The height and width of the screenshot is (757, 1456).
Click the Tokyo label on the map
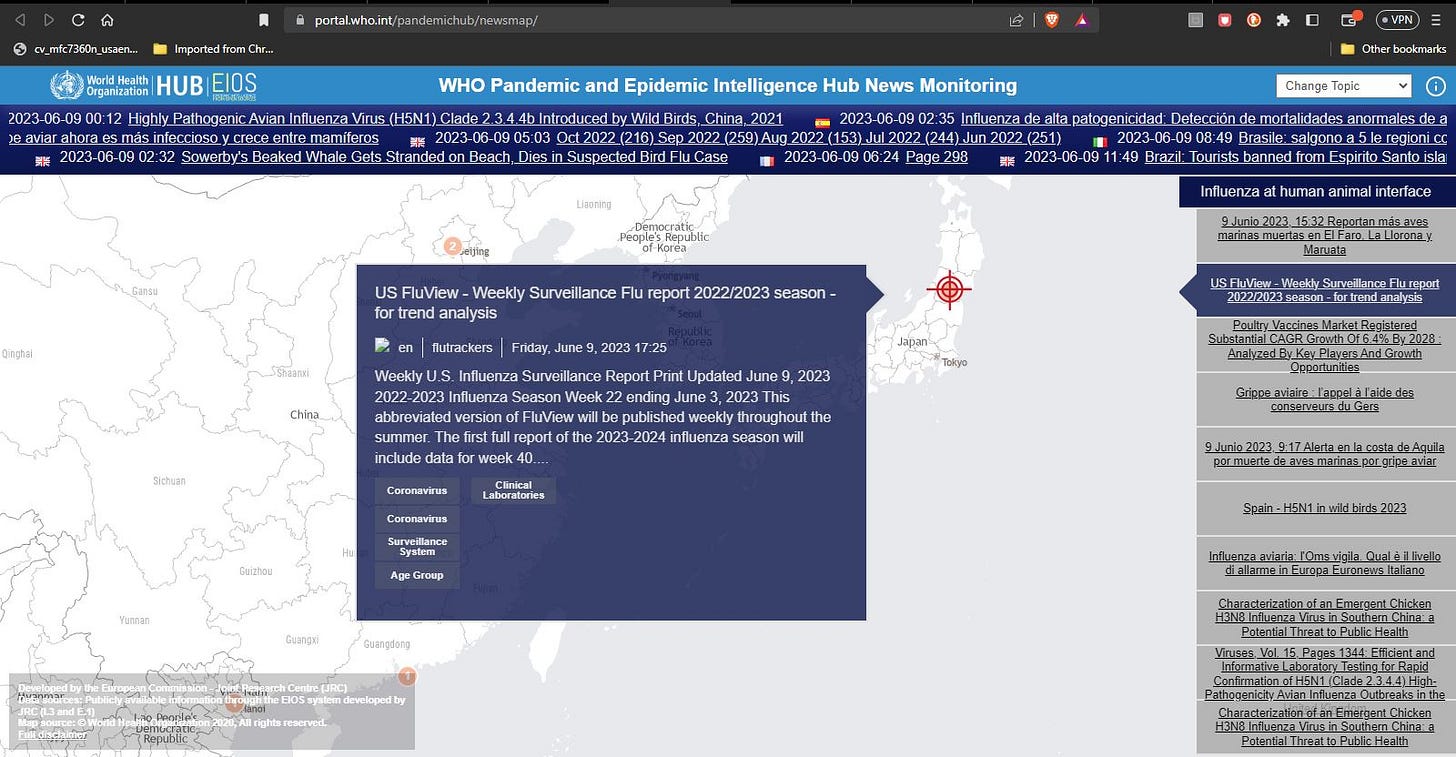click(x=954, y=362)
